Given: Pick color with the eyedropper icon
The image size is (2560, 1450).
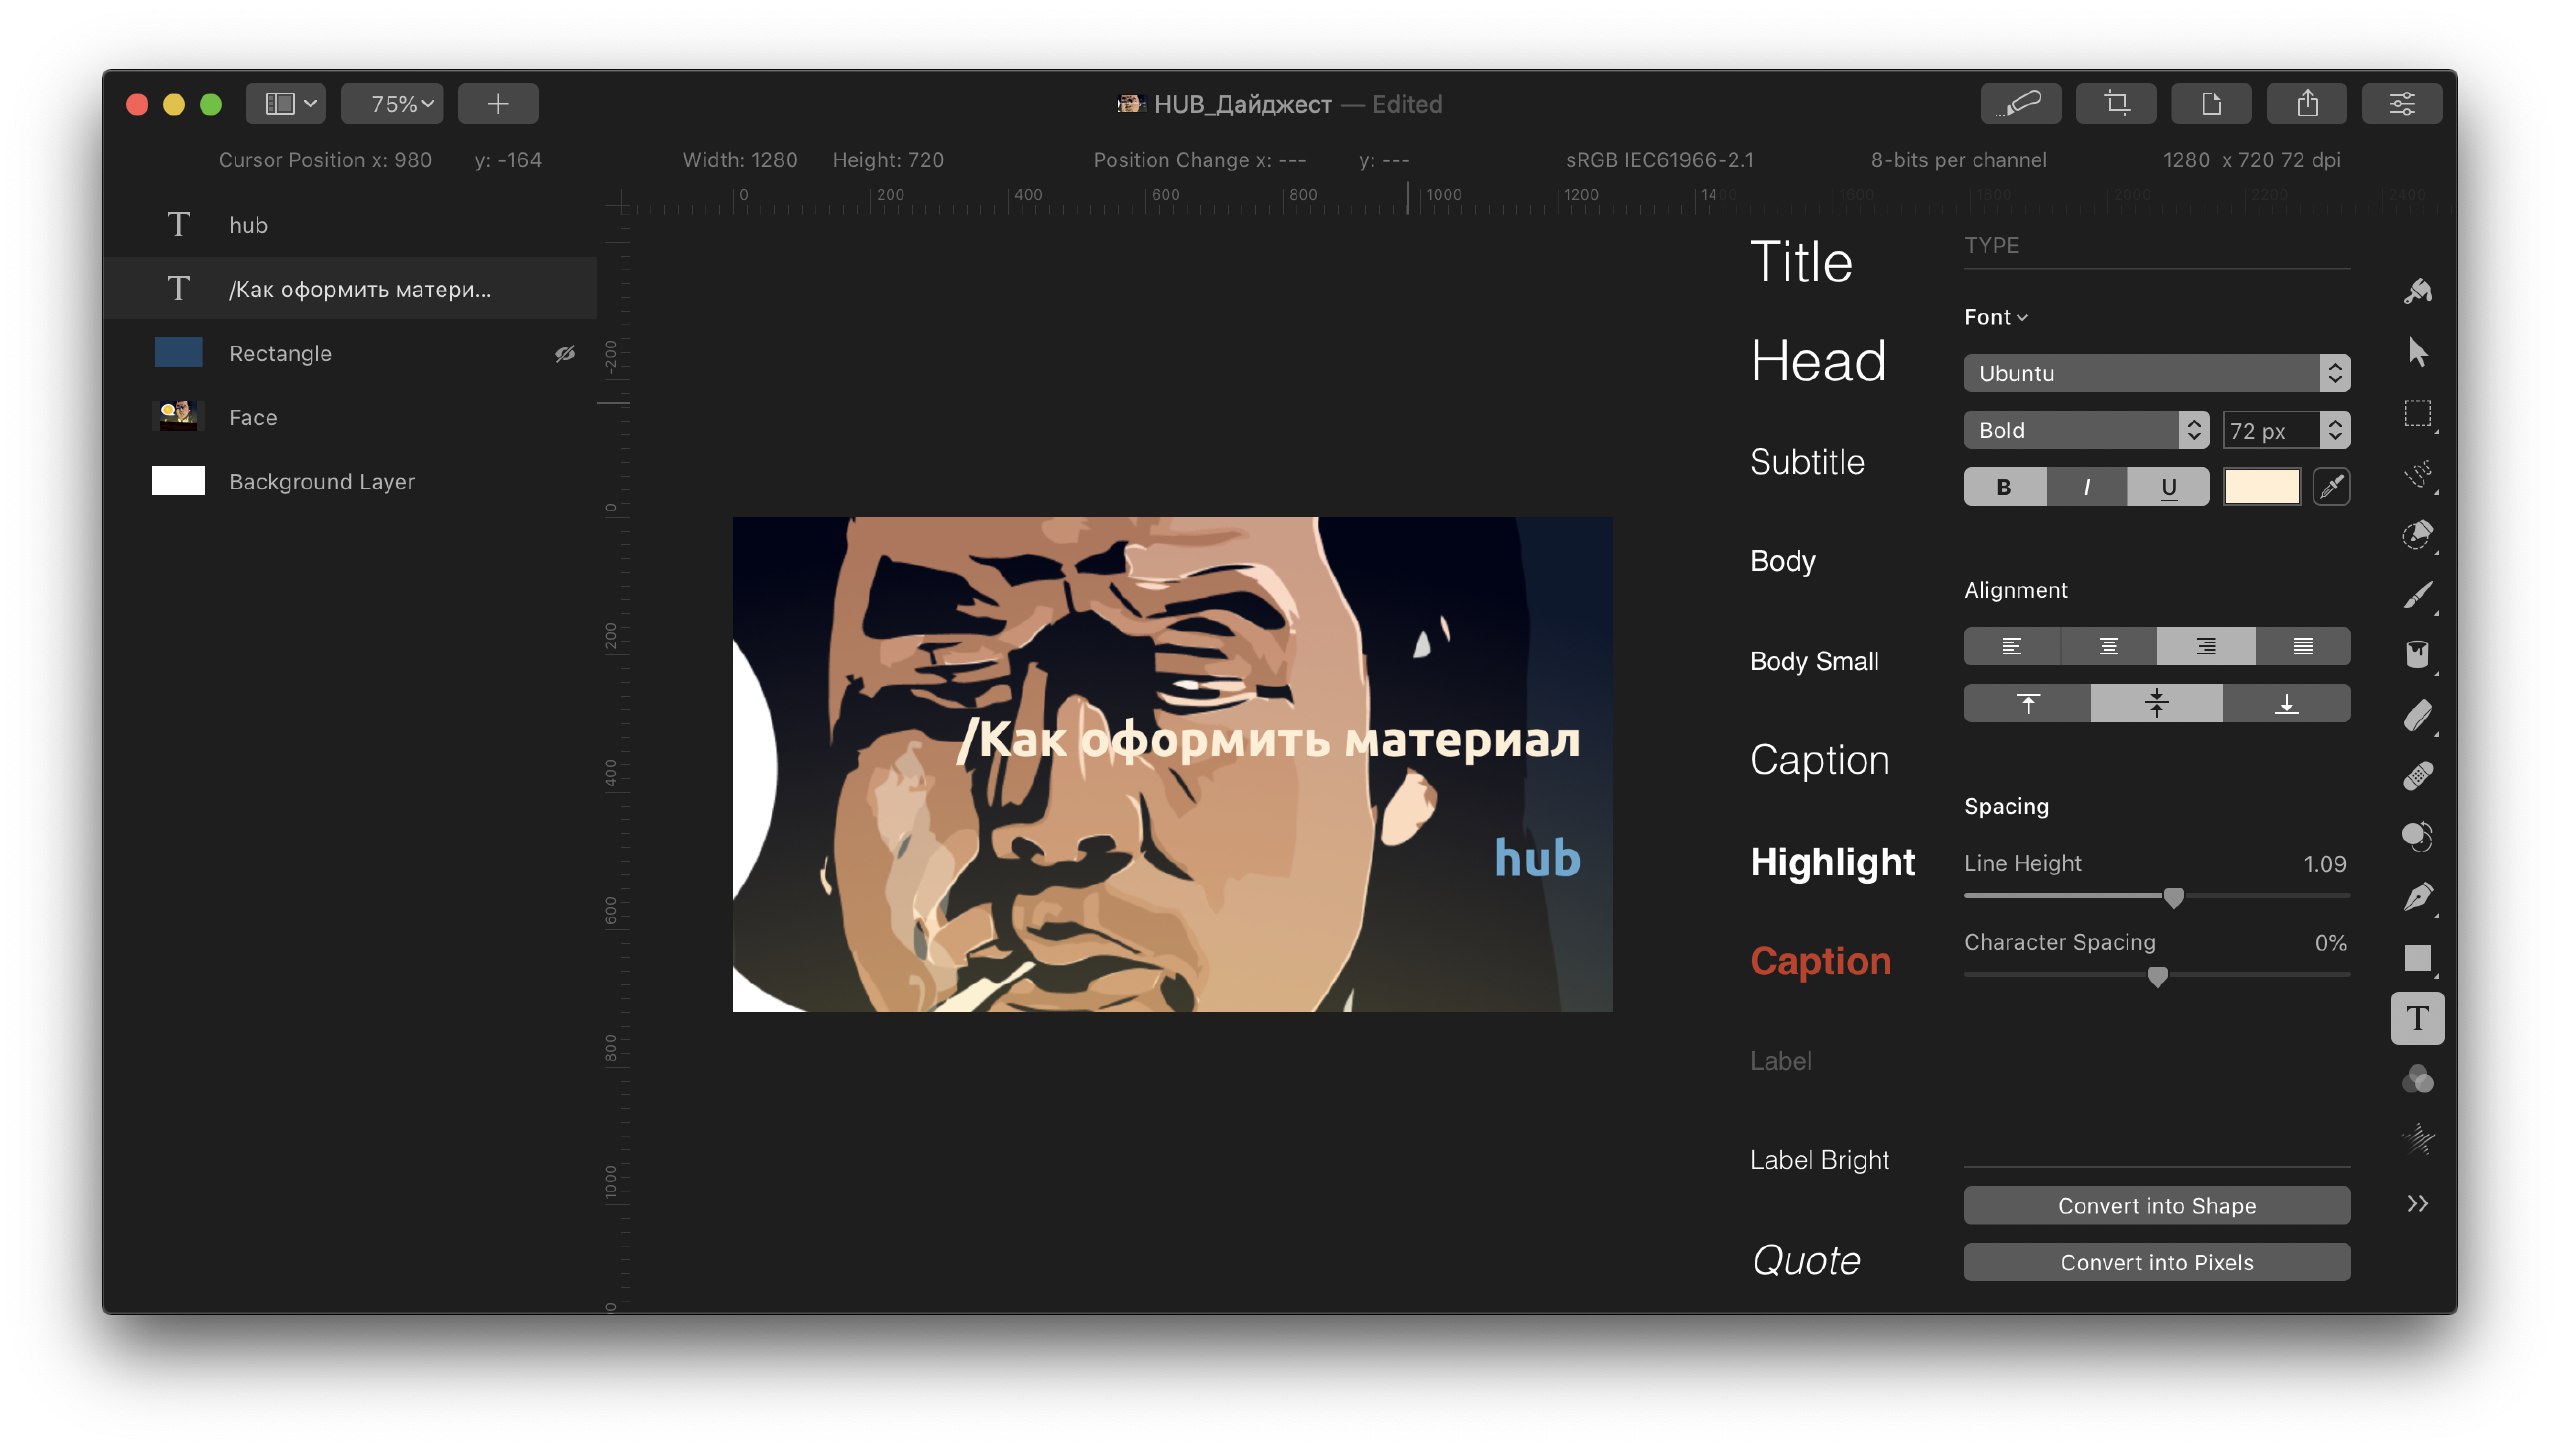Looking at the screenshot, I should point(2331,487).
